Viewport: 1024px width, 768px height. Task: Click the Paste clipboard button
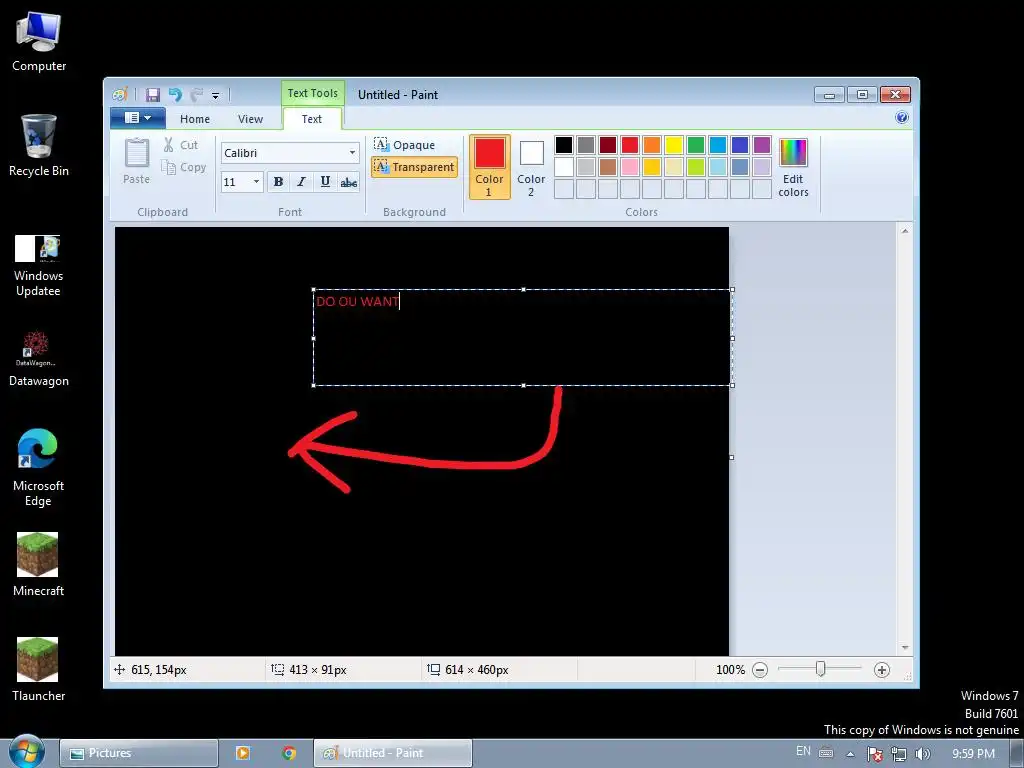point(136,161)
